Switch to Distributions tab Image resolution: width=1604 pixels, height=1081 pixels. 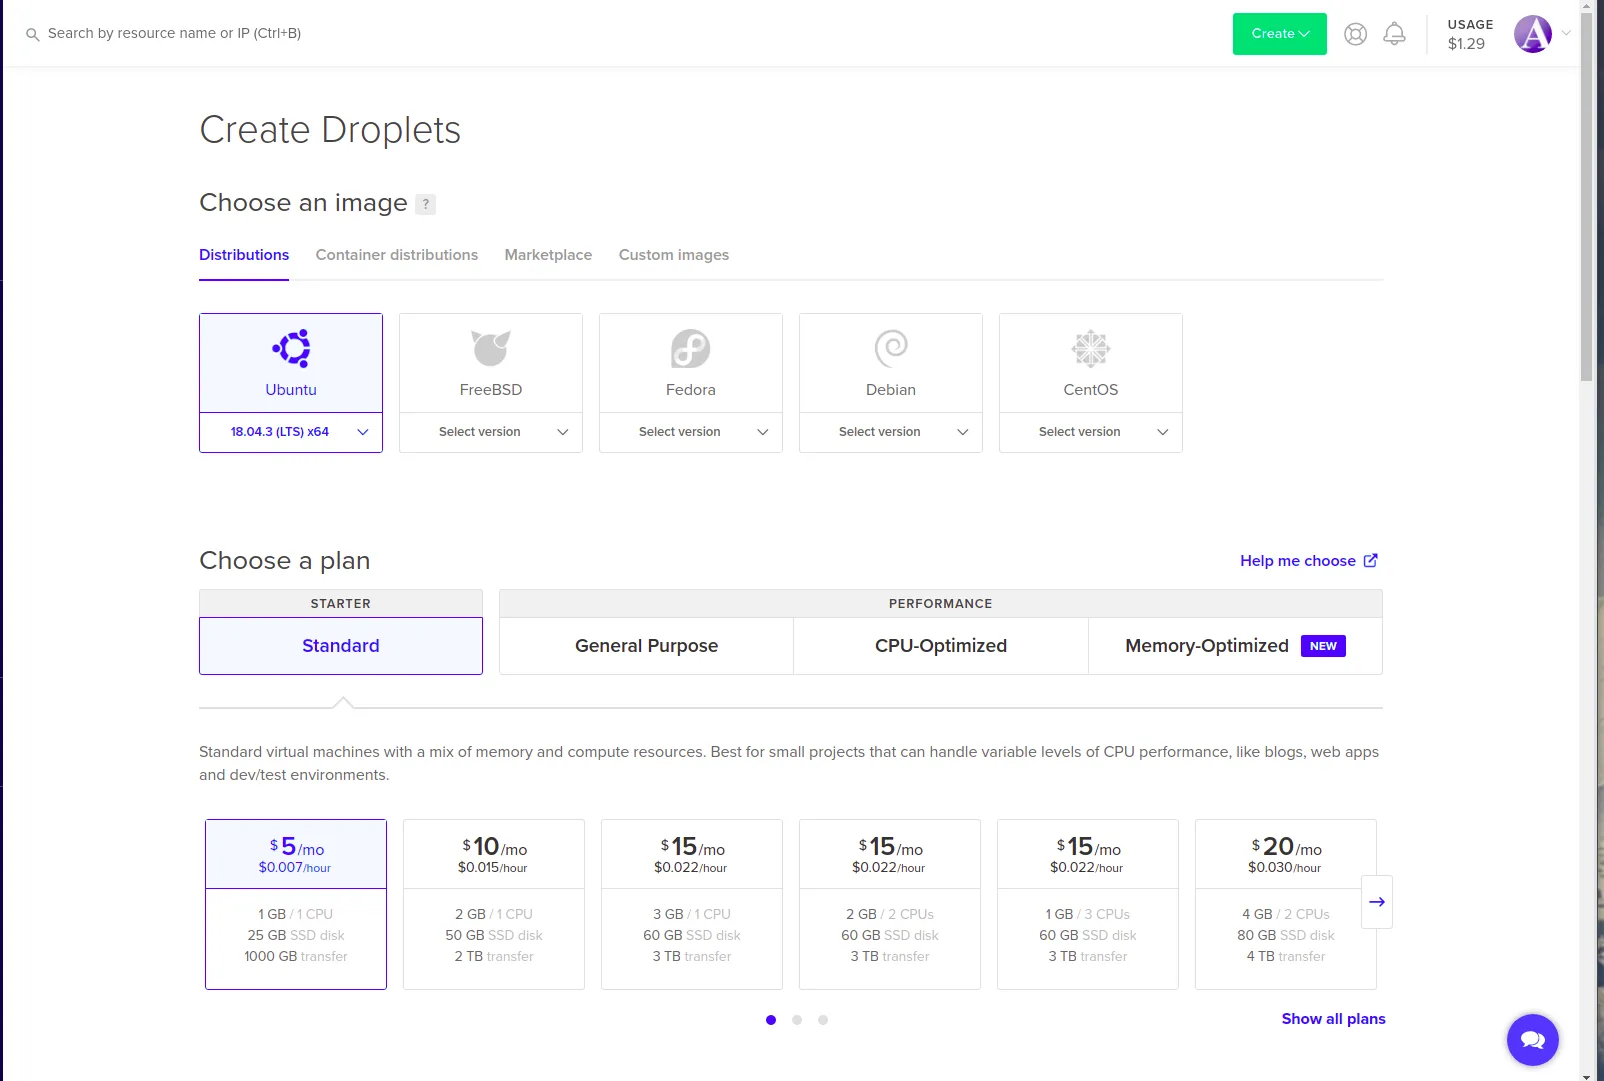244,255
